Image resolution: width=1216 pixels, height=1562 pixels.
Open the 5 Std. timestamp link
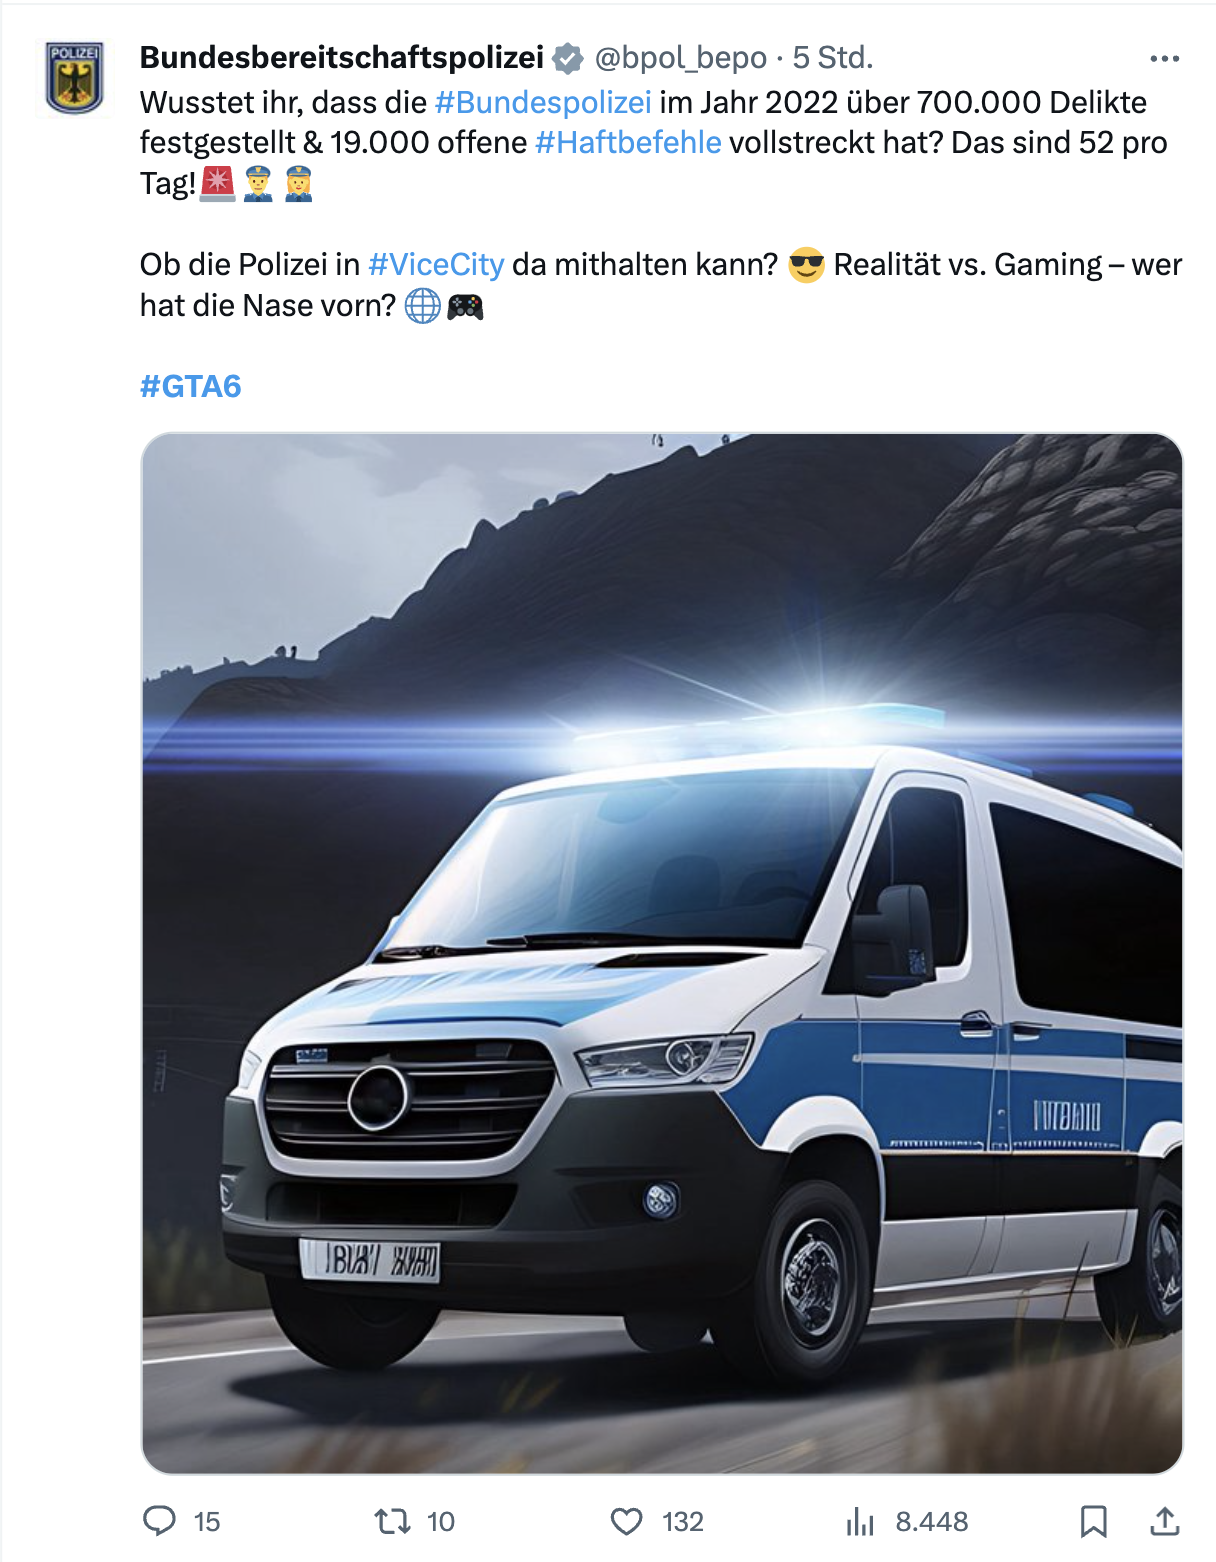tap(833, 58)
